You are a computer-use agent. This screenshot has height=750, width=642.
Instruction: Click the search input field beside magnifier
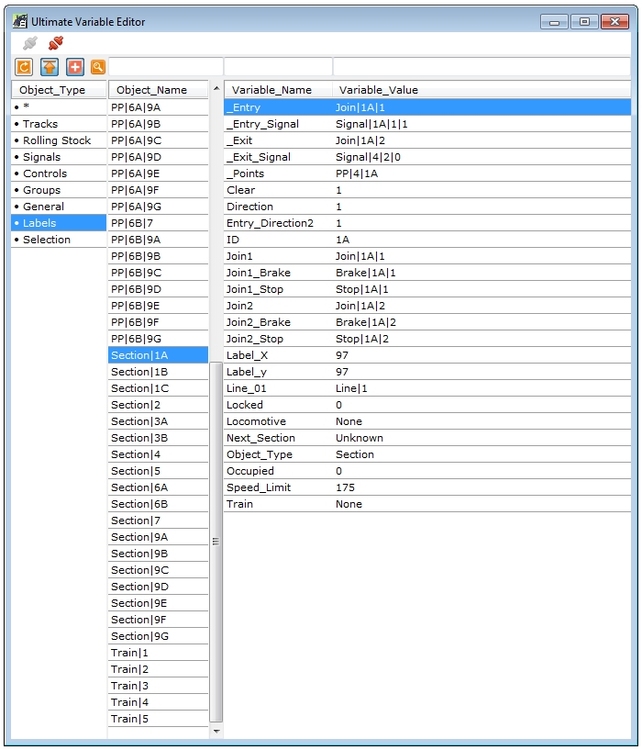(x=165, y=67)
